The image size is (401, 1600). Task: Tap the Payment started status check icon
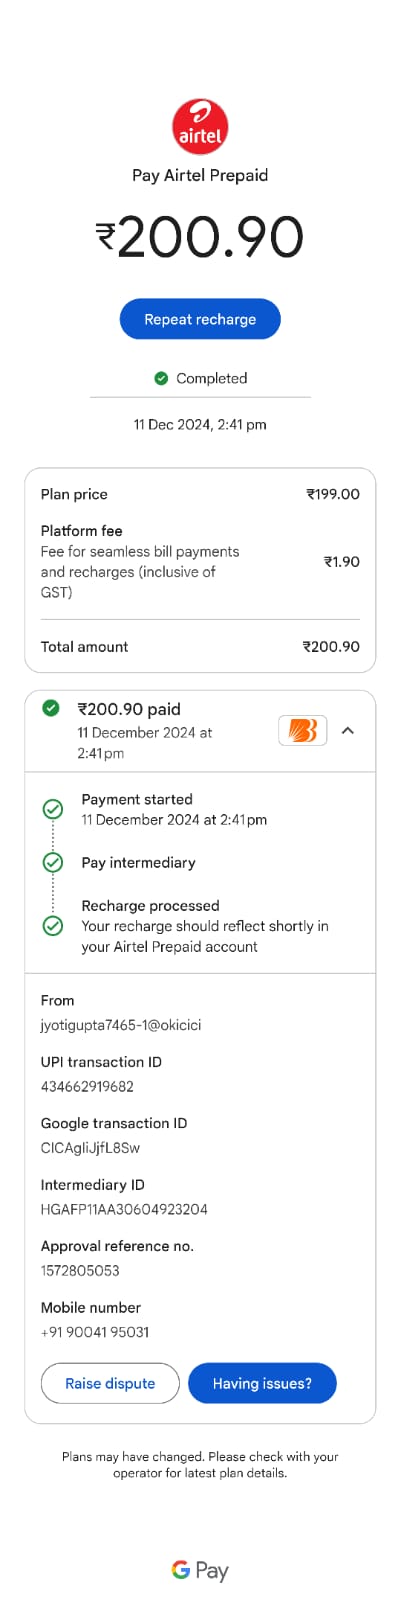click(x=53, y=808)
